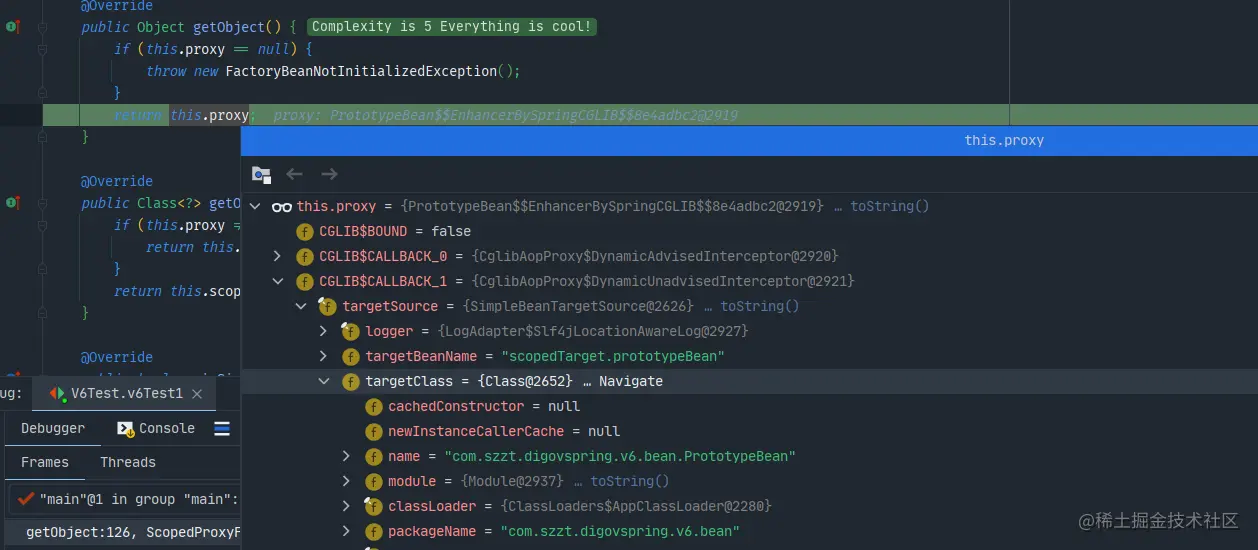Select the {ClassLoaders$AppClassLoader@2280} value
1258x550 pixels.
click(636, 506)
